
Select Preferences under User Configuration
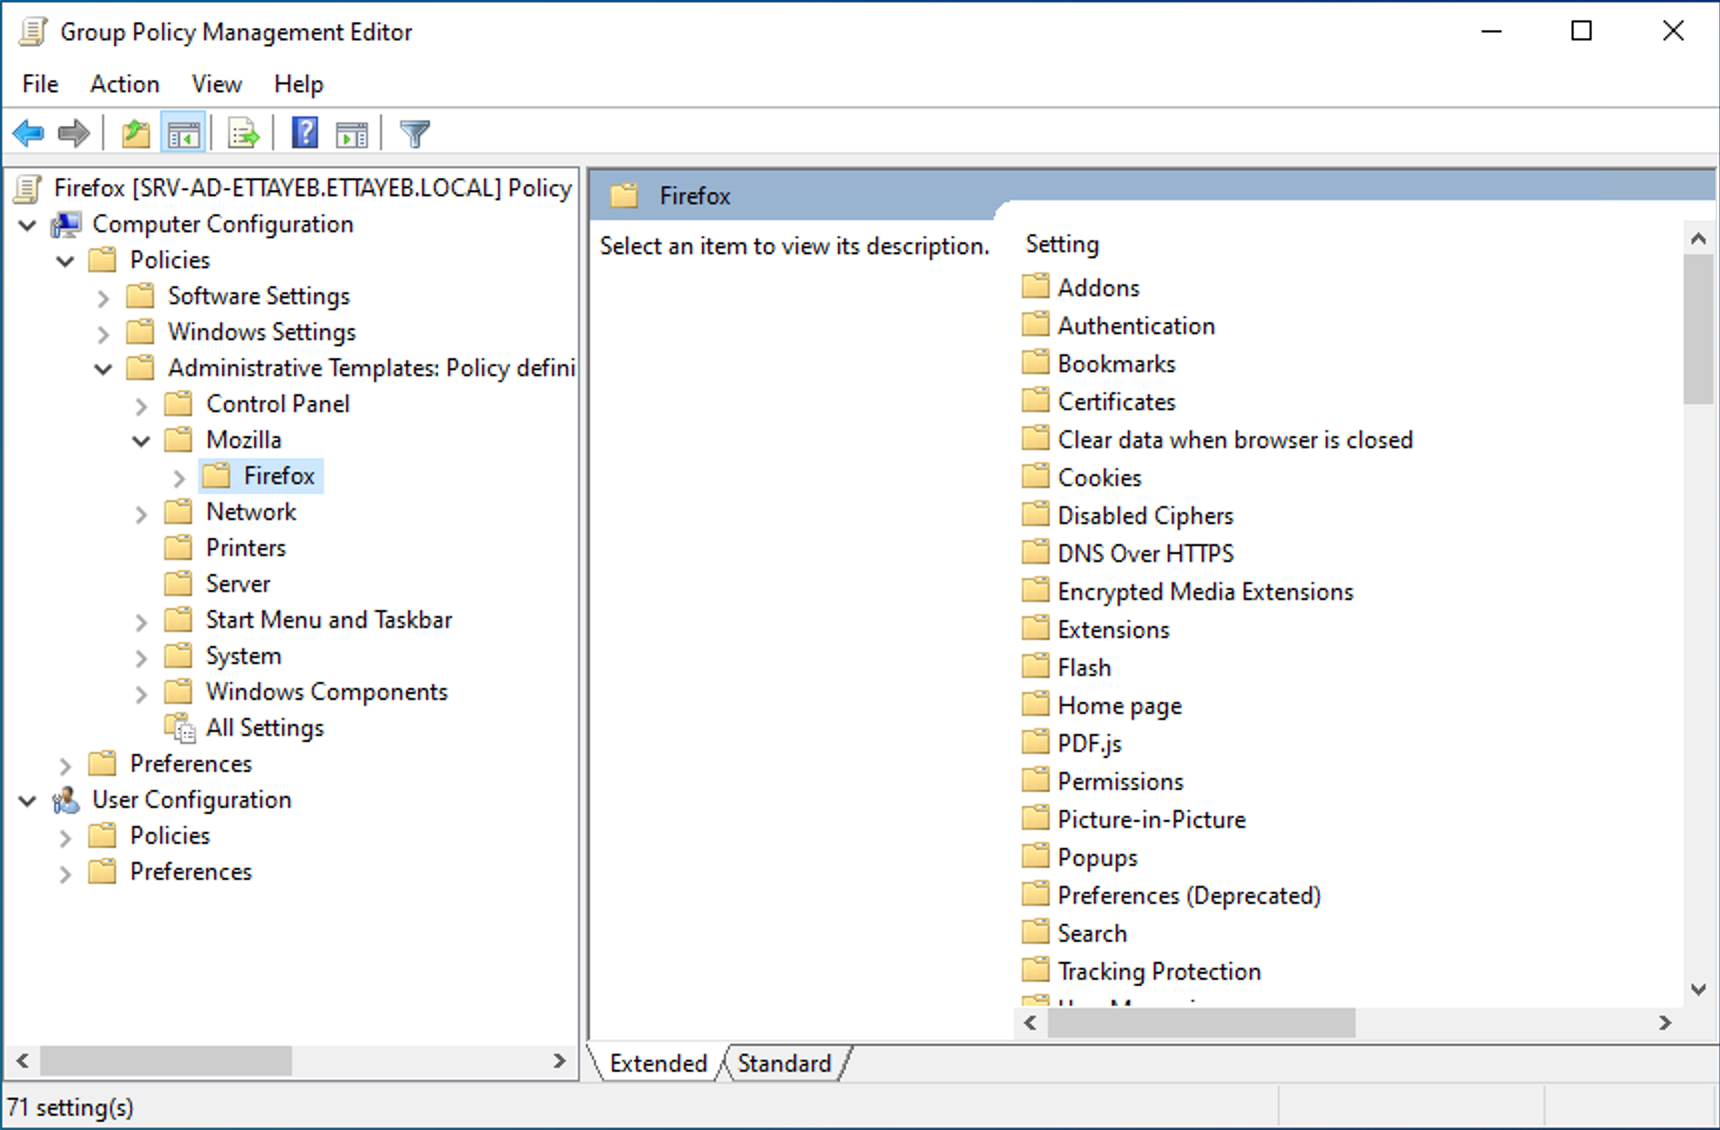(191, 872)
